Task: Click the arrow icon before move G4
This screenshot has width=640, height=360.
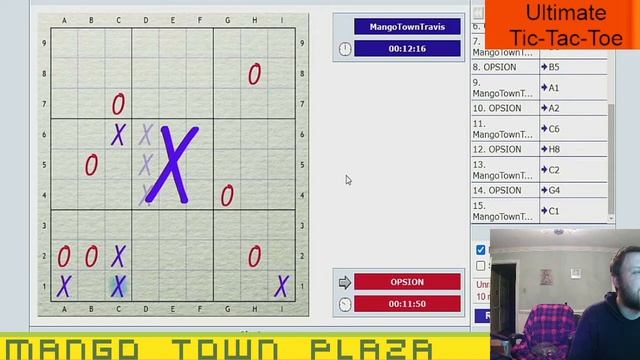Action: (544, 190)
